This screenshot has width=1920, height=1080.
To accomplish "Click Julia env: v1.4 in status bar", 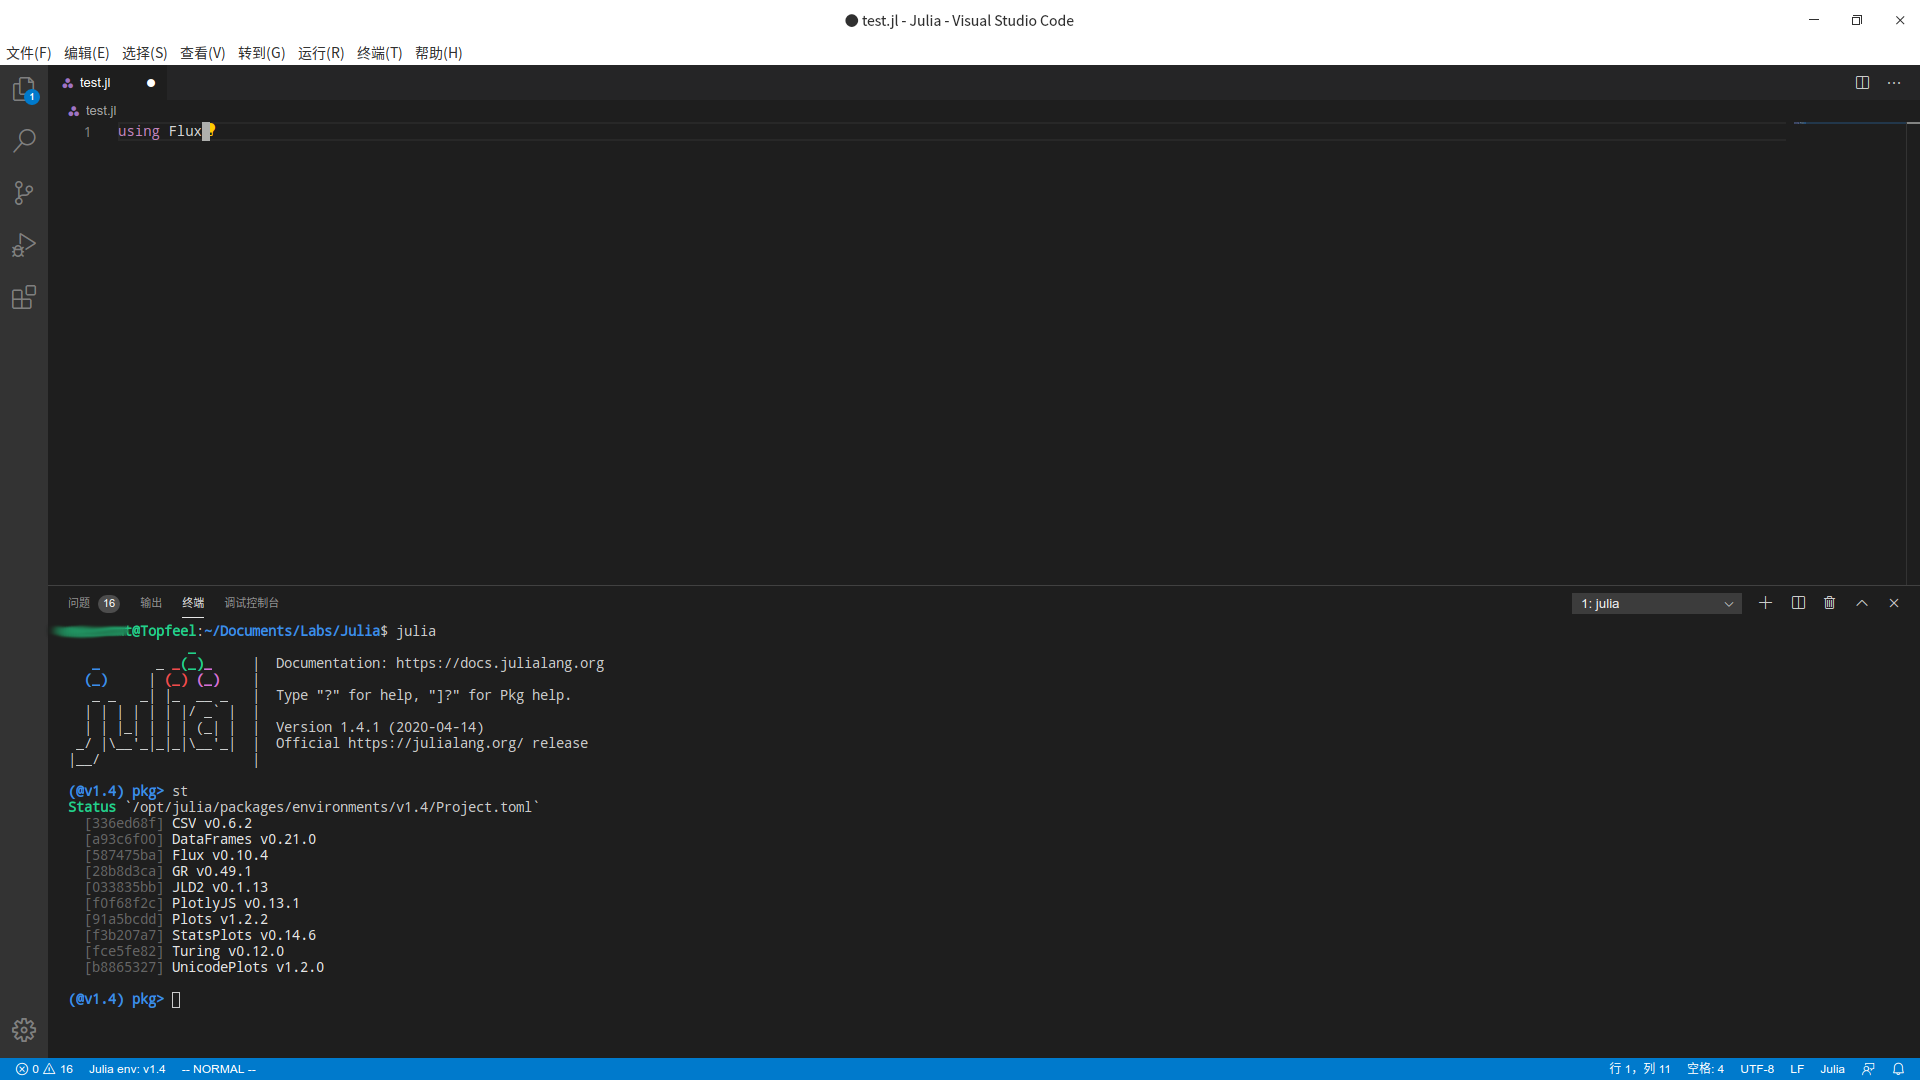I will point(127,1069).
